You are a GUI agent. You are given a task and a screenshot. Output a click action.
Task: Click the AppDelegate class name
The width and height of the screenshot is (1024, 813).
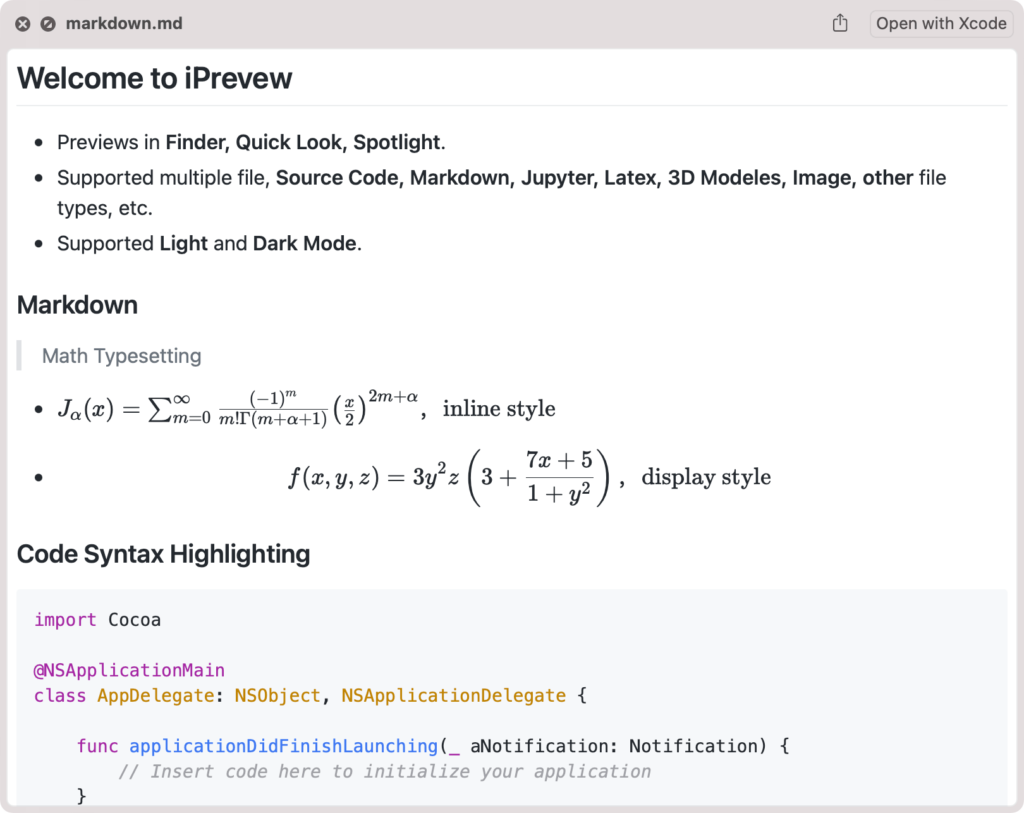(155, 695)
